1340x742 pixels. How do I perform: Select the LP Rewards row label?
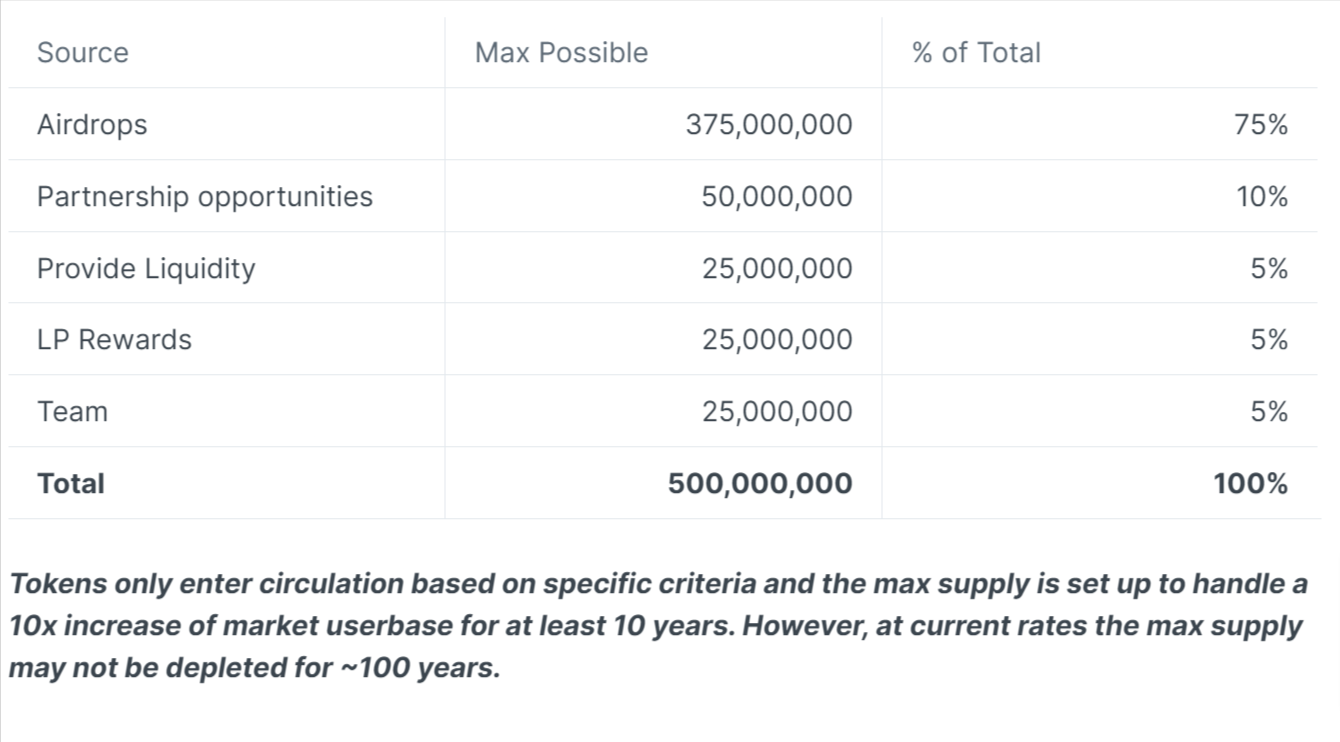pos(114,339)
